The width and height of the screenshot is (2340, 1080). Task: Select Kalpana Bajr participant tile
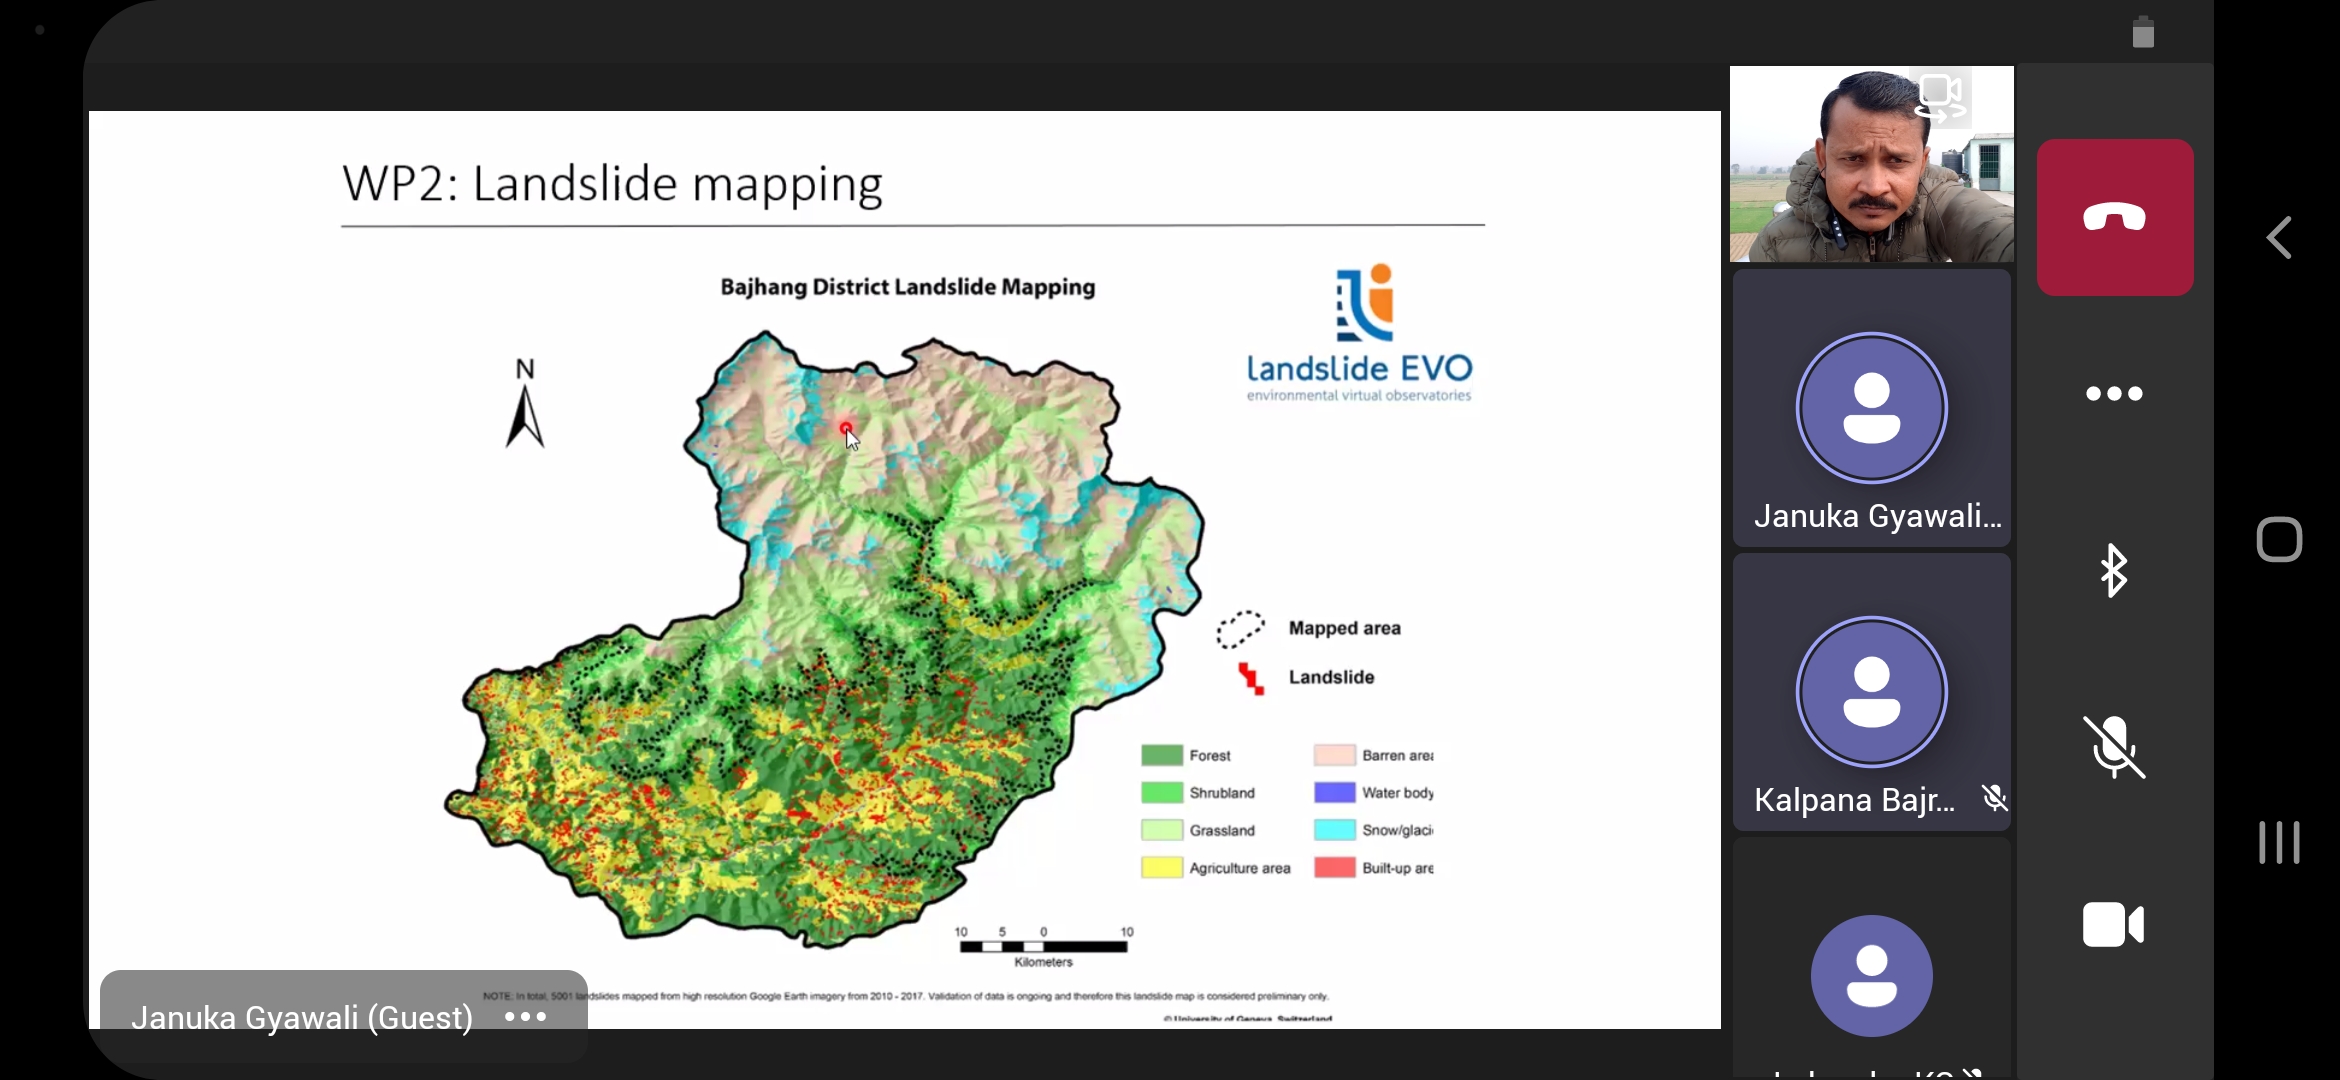point(1871,692)
